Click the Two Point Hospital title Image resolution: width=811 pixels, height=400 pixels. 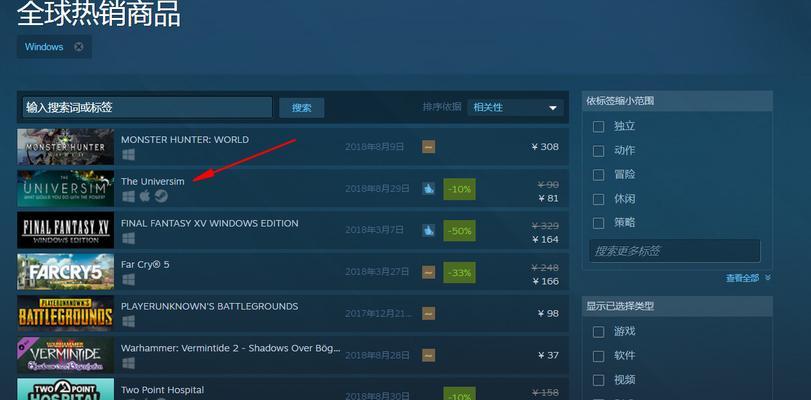click(x=162, y=390)
